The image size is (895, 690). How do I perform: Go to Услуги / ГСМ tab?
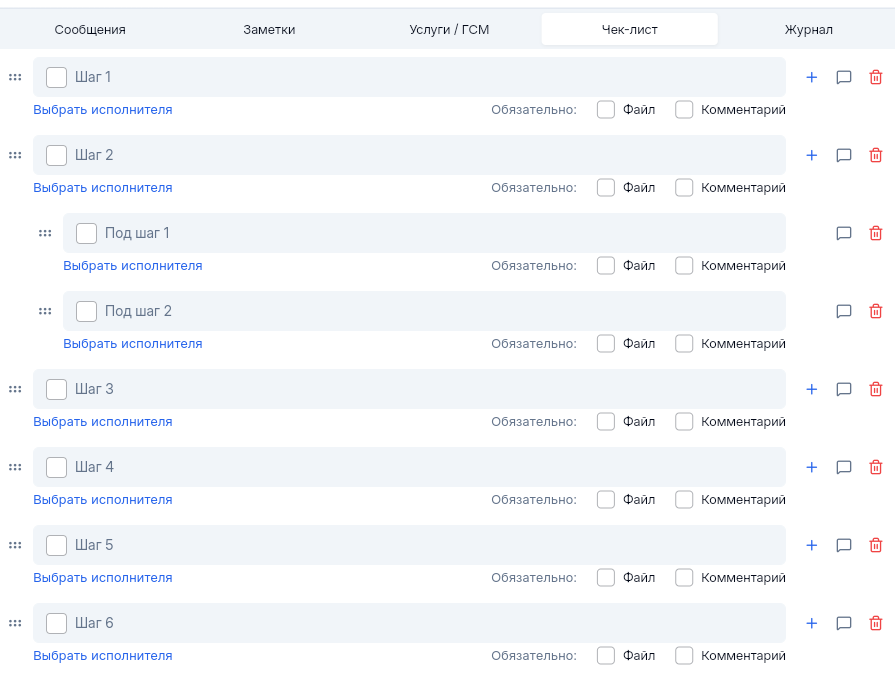pyautogui.click(x=449, y=30)
